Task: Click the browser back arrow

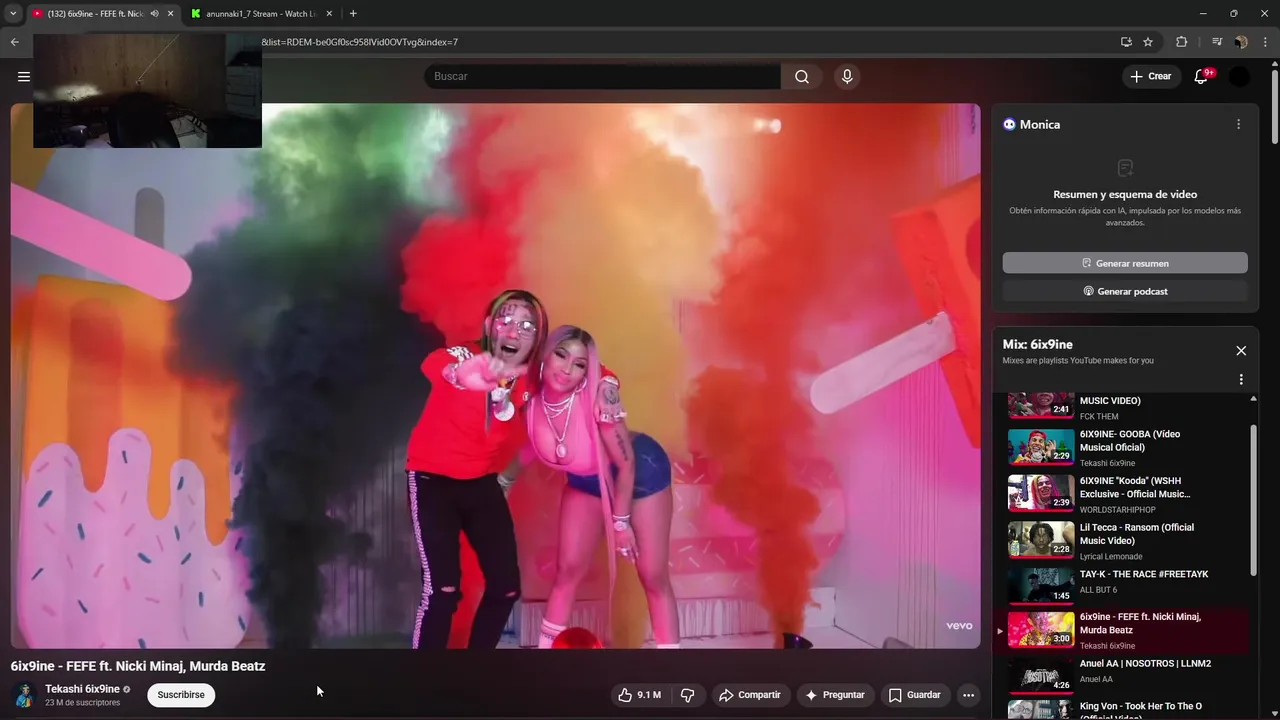Action: pos(14,42)
